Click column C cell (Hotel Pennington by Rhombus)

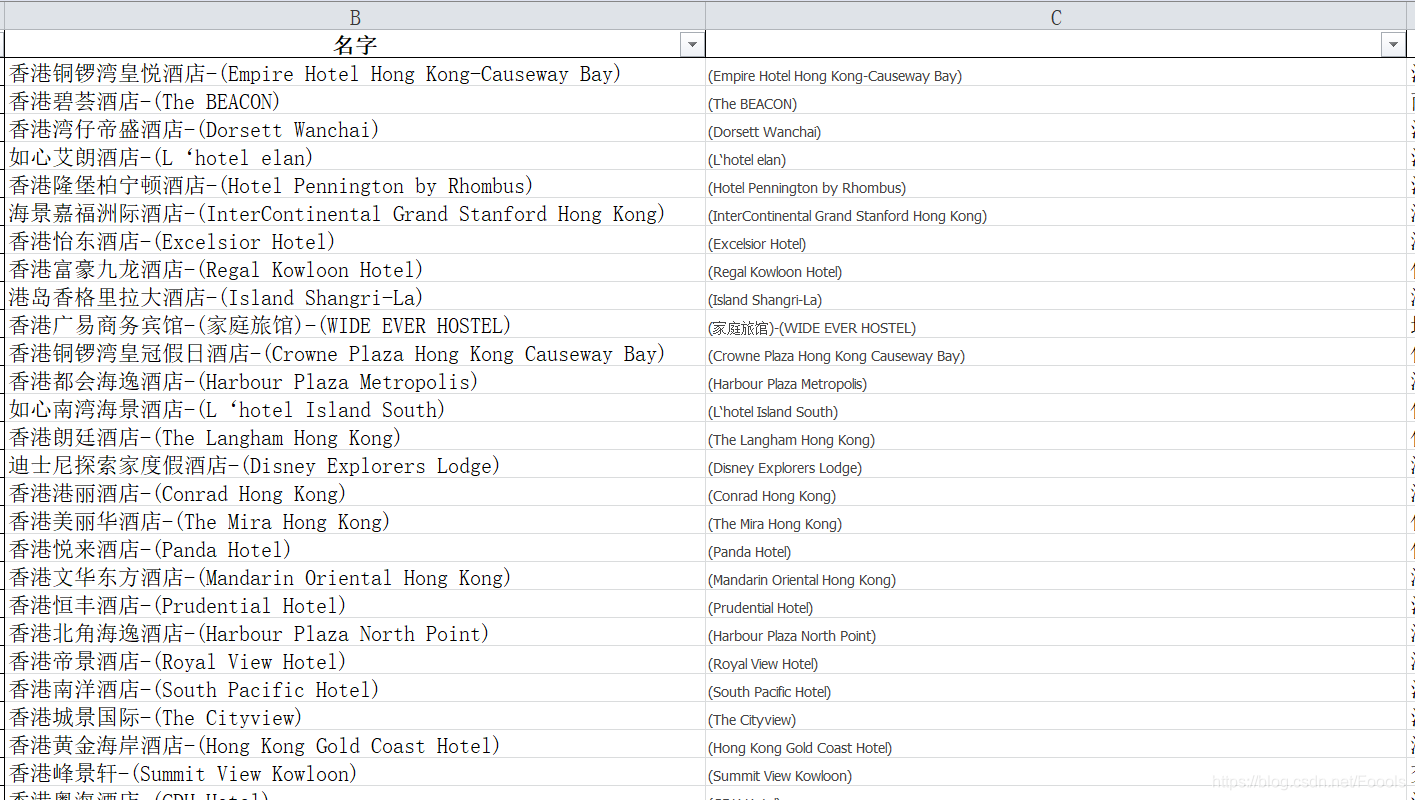(1057, 185)
